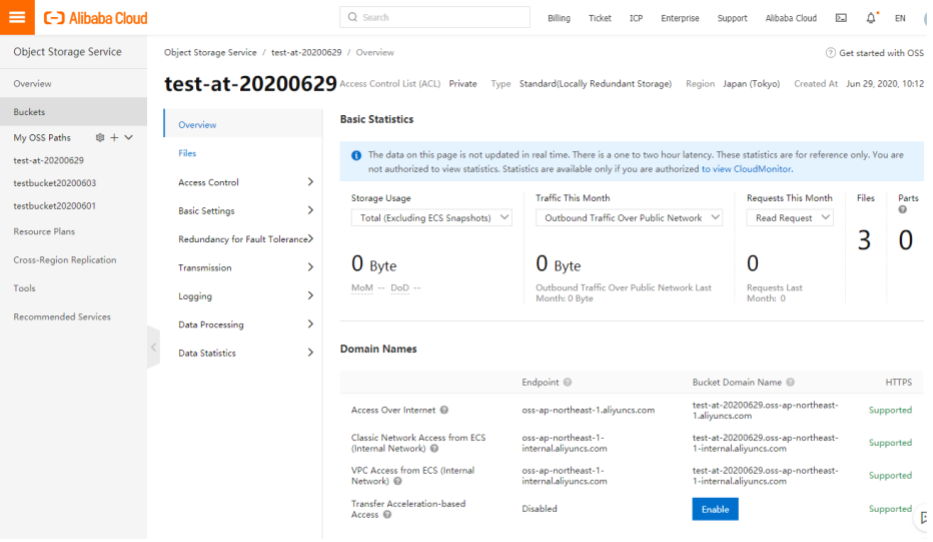Click test-at-20200629 breadcrumb link

pos(306,52)
